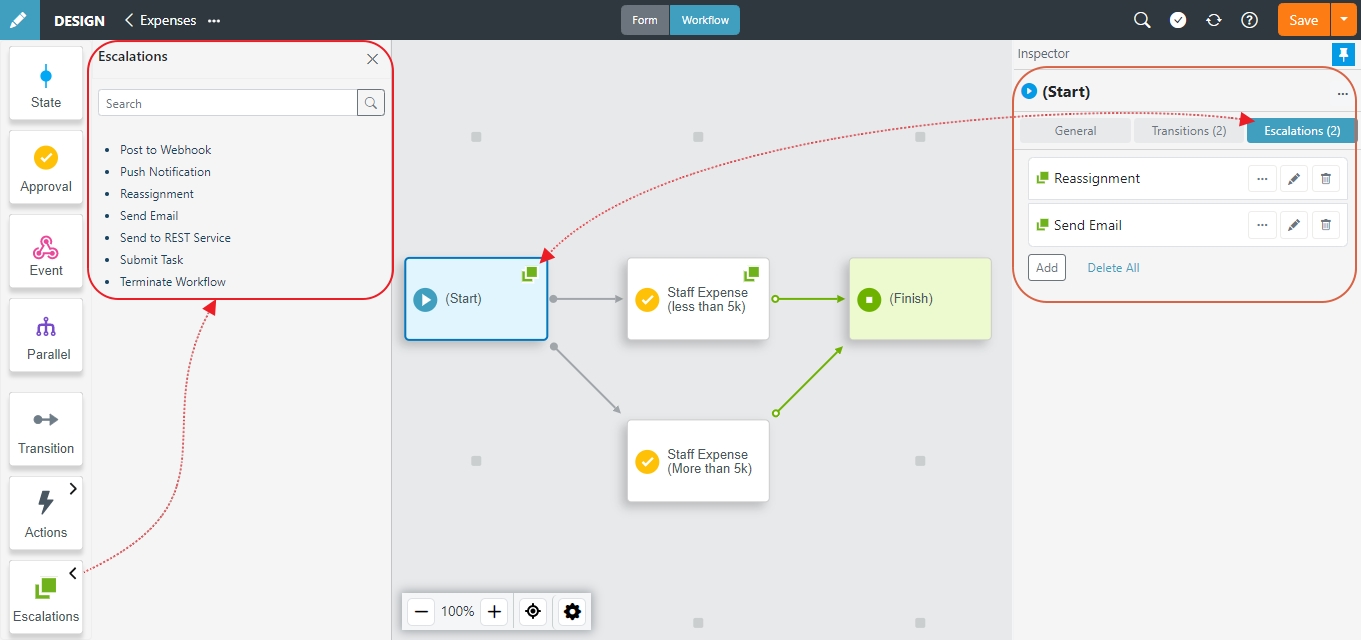The height and width of the screenshot is (640, 1361).
Task: Select Send Email row in Inspector
Action: [1188, 225]
